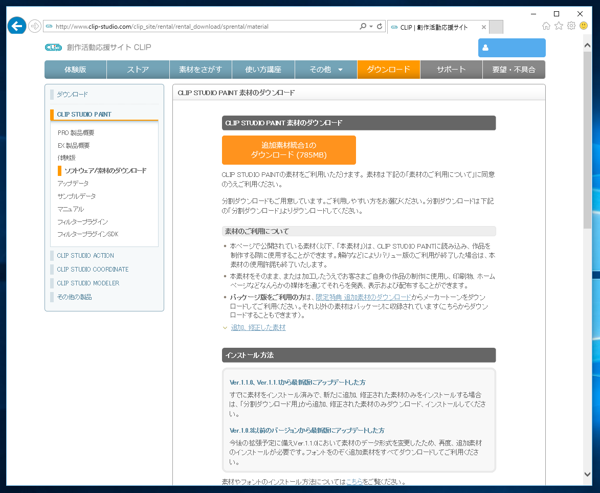Open 限定特典 追加素材のダウンロード link
Viewport: 600px width, 493px height.
[x=364, y=297]
